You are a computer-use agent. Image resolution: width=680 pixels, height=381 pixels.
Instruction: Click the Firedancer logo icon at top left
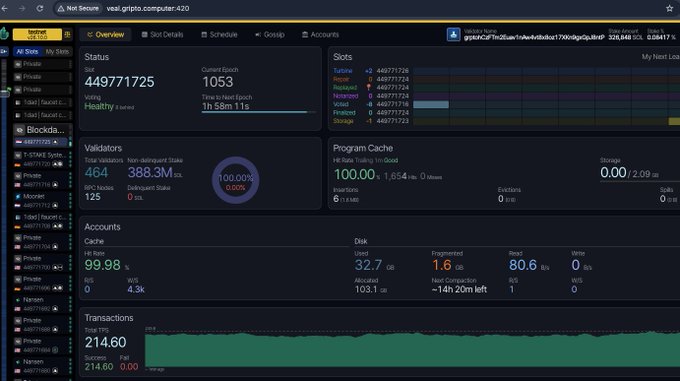click(4, 34)
